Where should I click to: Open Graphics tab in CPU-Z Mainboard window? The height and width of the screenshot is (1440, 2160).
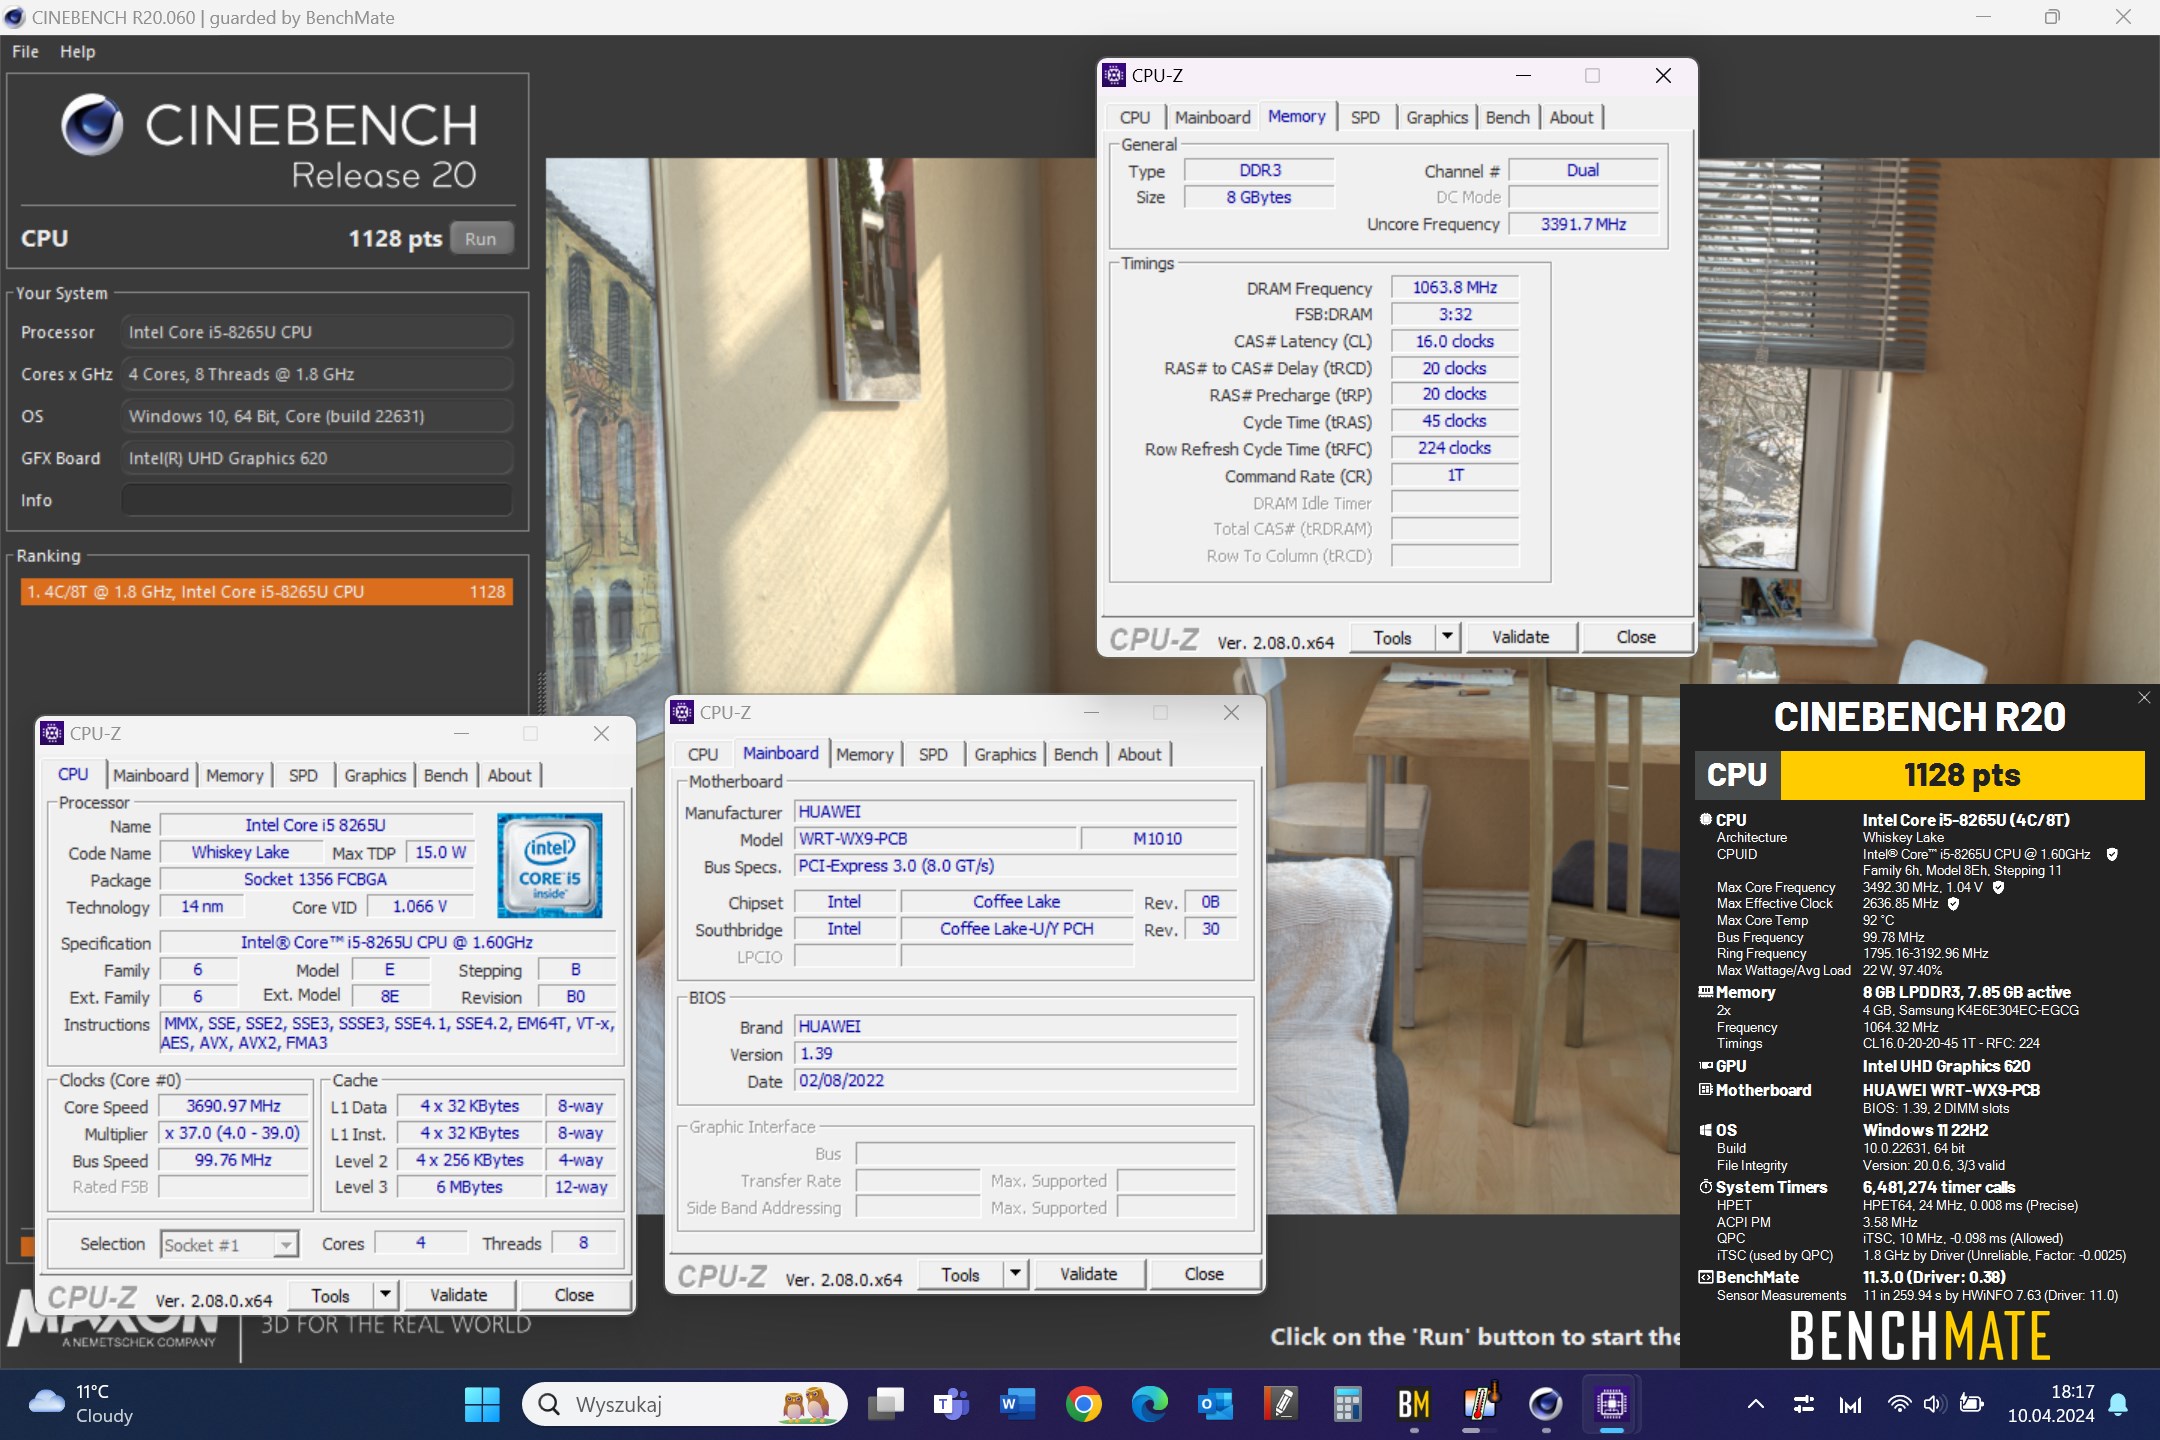coord(1005,754)
